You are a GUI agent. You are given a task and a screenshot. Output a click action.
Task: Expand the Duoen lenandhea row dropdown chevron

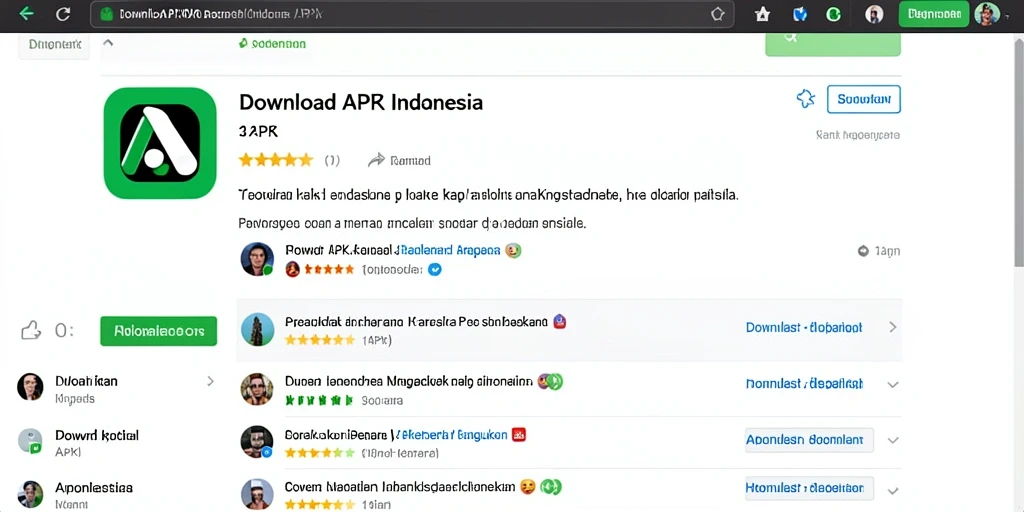[x=893, y=385]
